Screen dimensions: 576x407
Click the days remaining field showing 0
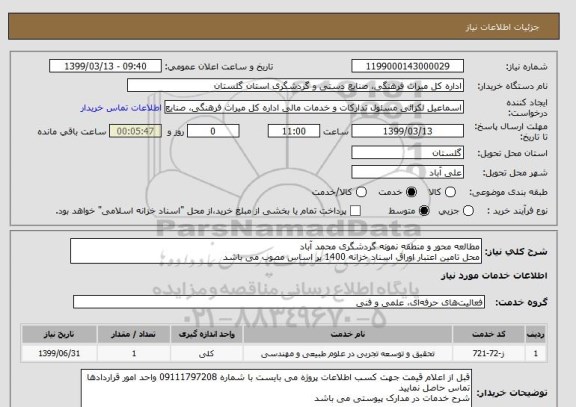pos(213,131)
